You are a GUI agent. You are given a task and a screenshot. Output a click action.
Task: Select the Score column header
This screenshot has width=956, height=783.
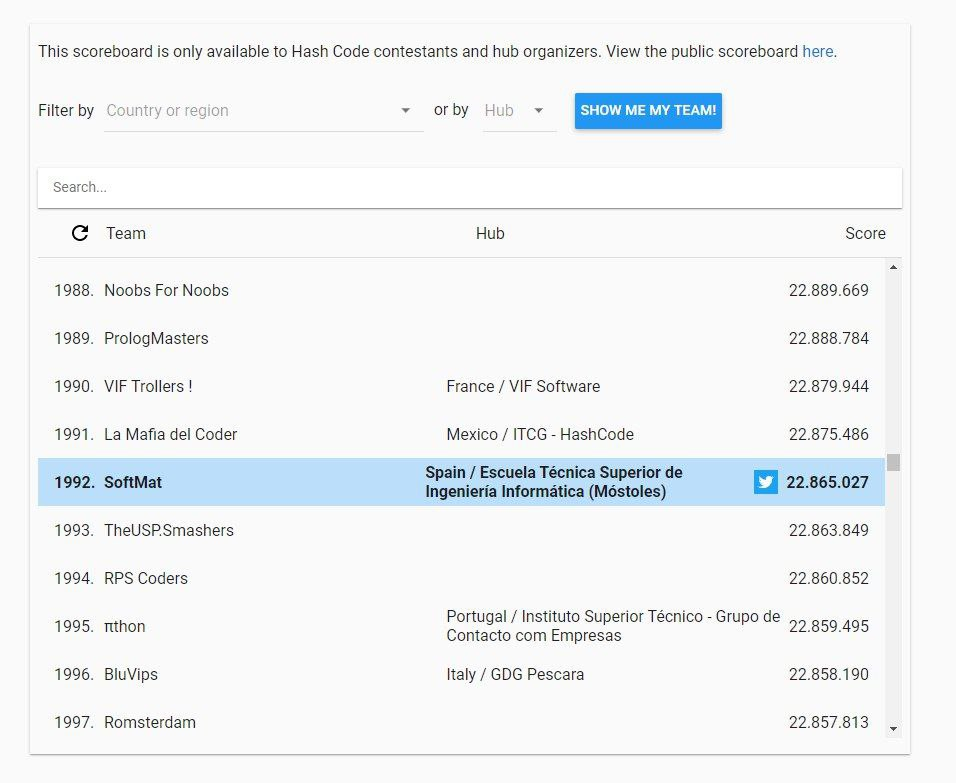point(865,233)
